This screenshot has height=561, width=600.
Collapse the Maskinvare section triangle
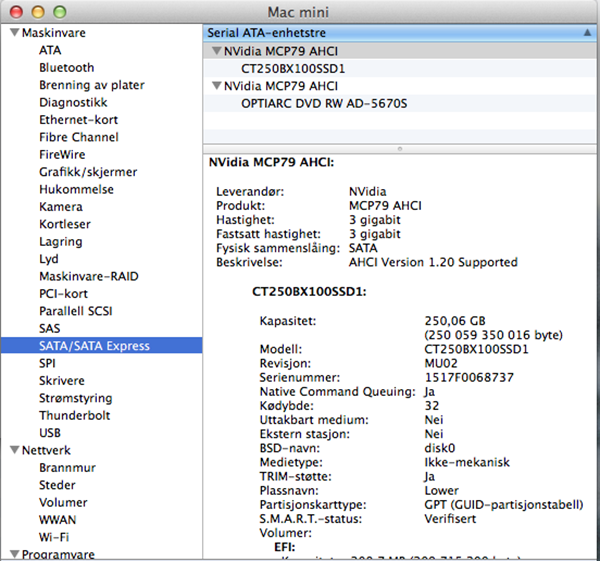click(15, 33)
